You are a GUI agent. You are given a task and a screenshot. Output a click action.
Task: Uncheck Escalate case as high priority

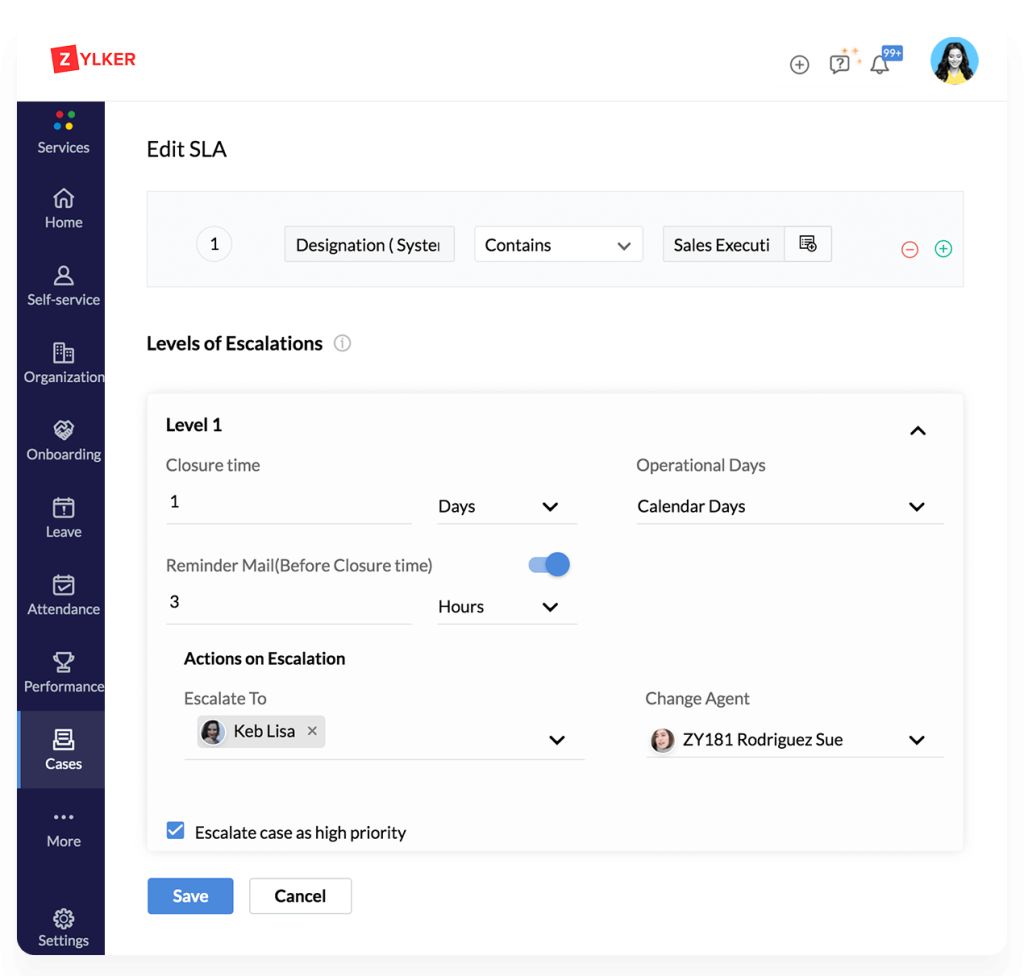[175, 830]
